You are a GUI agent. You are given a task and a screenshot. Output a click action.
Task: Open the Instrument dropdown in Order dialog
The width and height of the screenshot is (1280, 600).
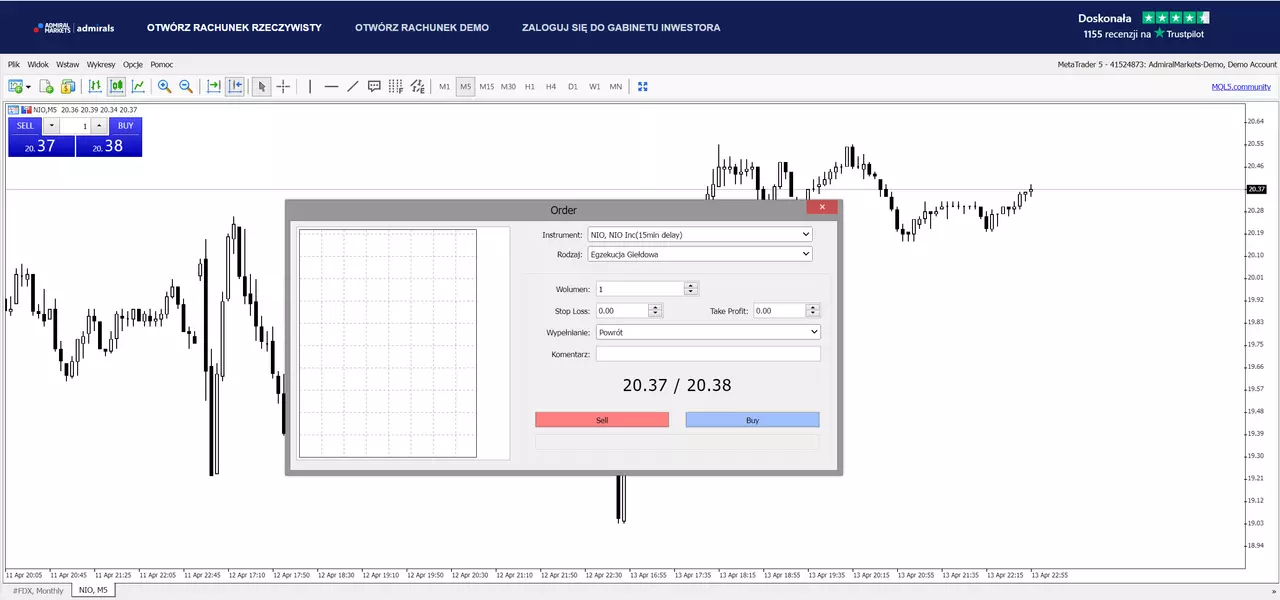tap(700, 235)
